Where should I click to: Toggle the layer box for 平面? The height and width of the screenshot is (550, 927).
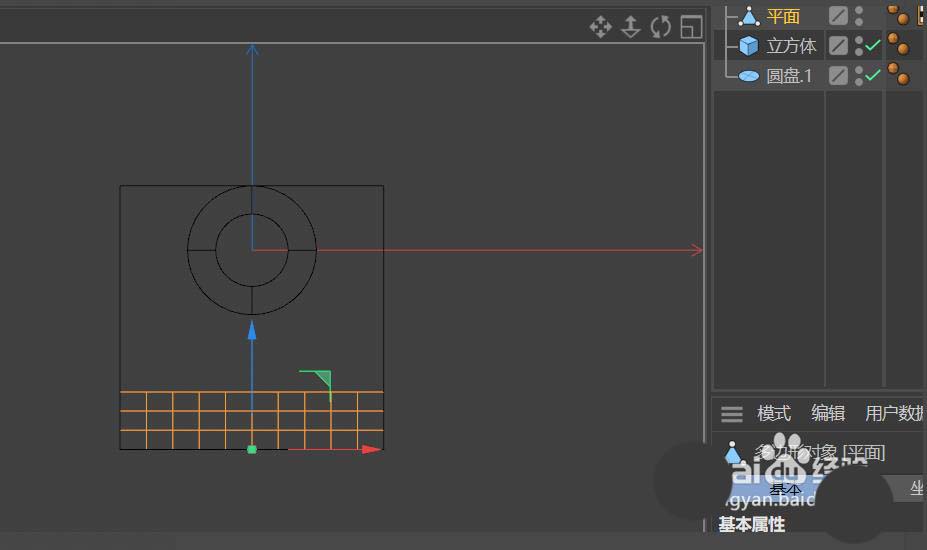[x=838, y=16]
